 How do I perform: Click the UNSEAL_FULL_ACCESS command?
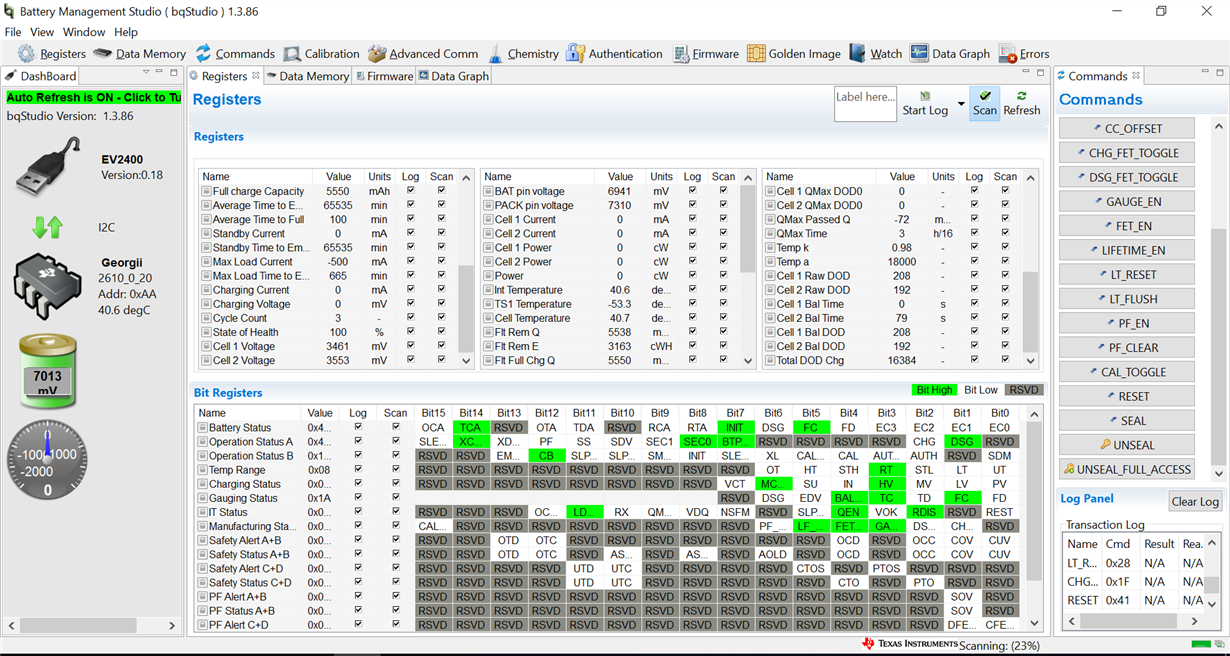1126,469
